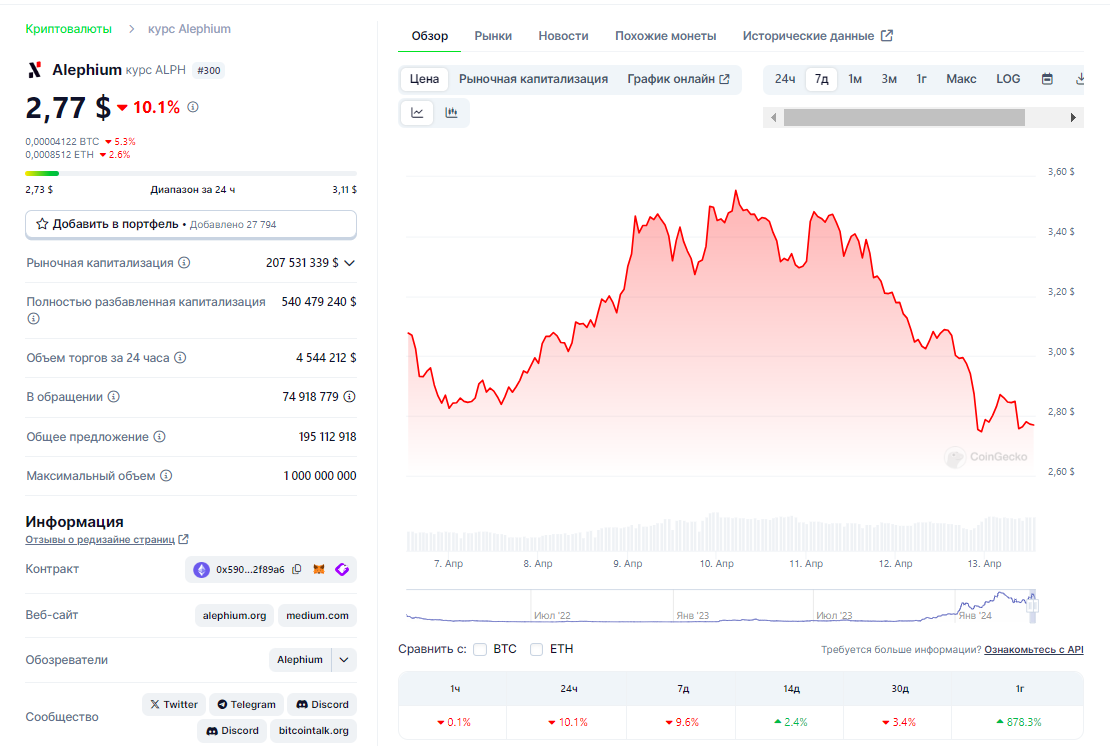Click the purple icon after MetaMask

pos(342,569)
